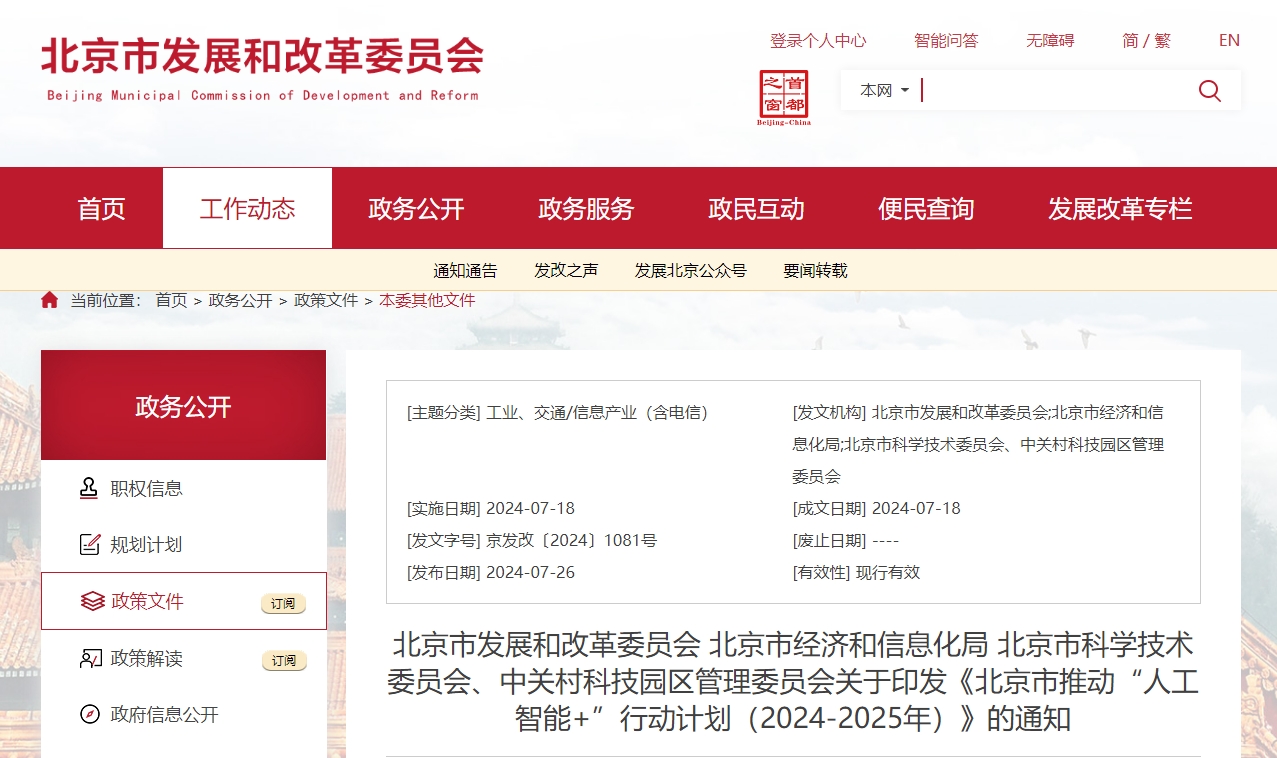Screen dimensions: 1277x758
Task: Open the 政民互动 navigation tab
Action: [x=756, y=208]
